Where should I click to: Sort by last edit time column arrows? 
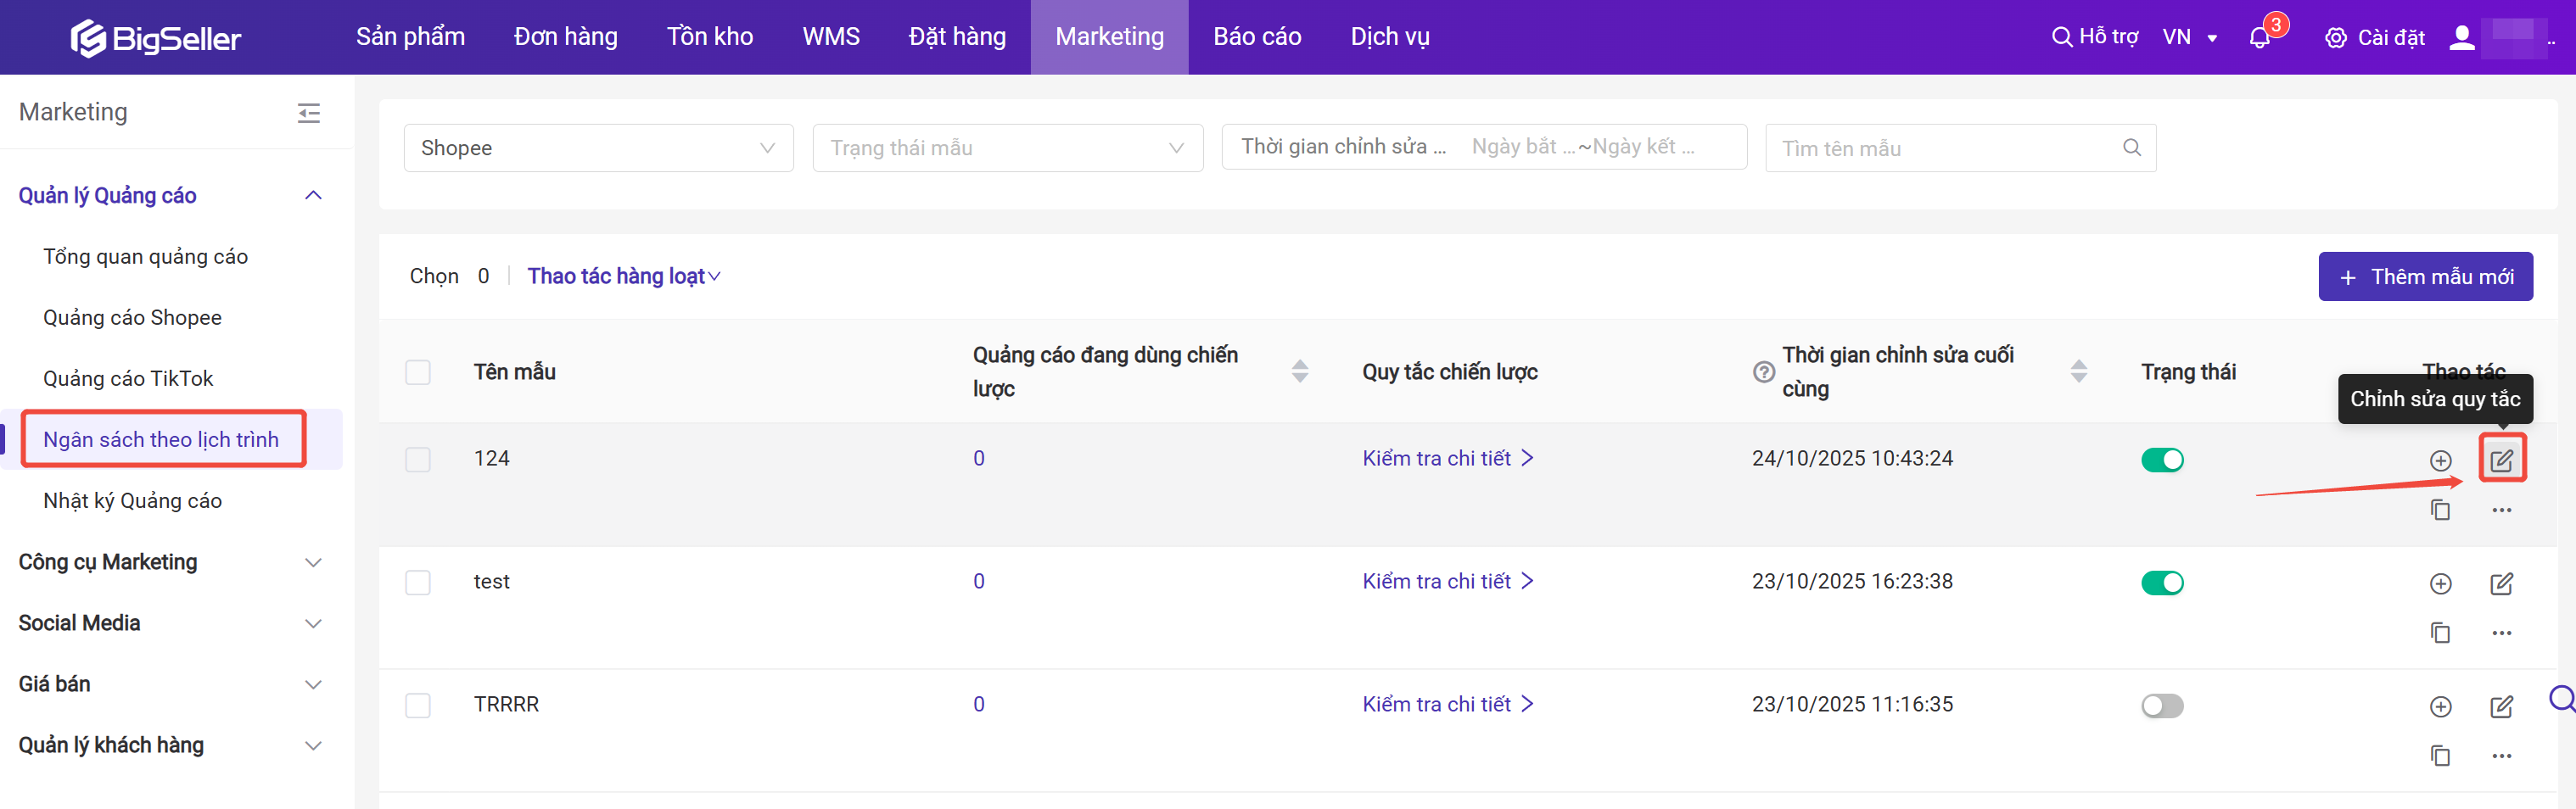pos(2078,372)
